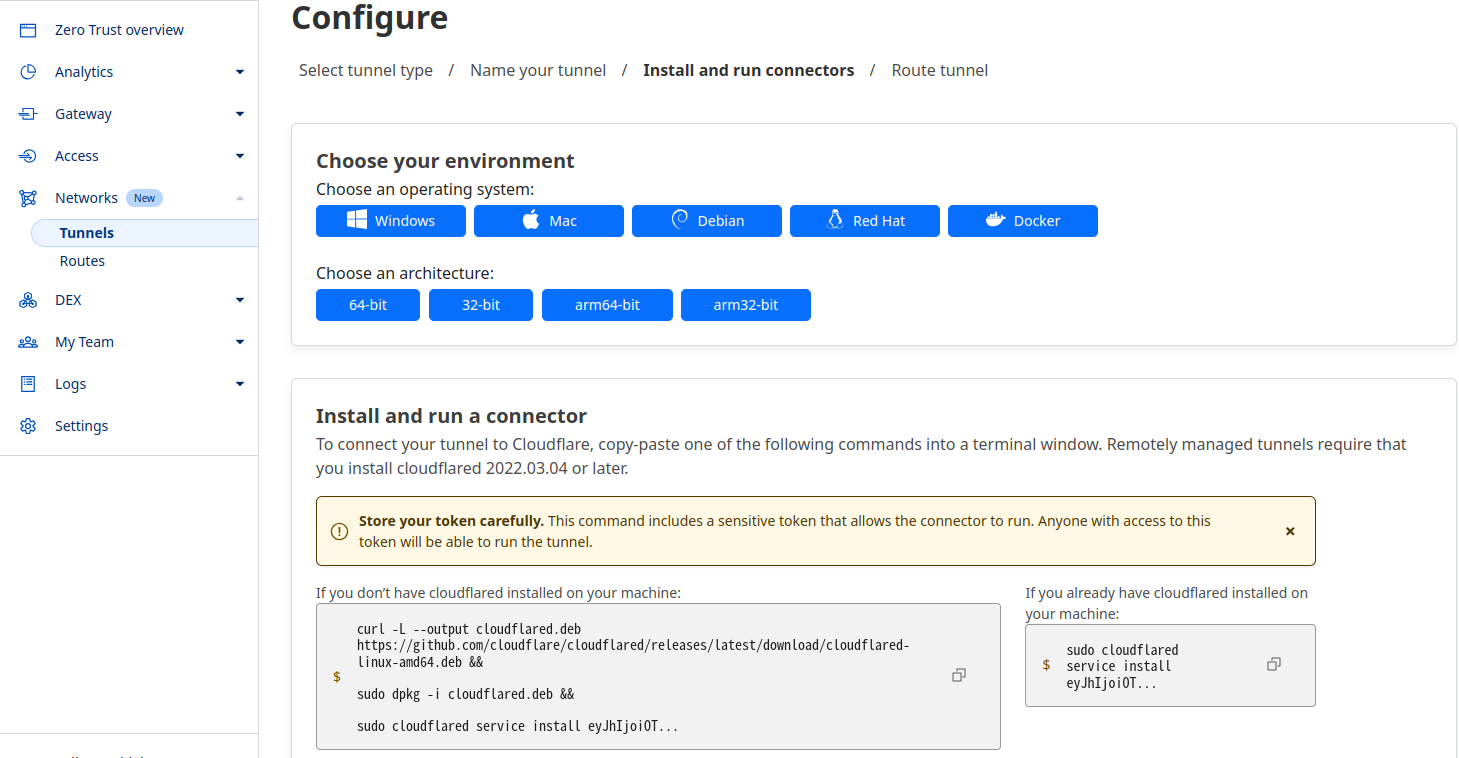This screenshot has width=1459, height=758.
Task: Select the arm64-bit architecture
Action: (x=607, y=305)
